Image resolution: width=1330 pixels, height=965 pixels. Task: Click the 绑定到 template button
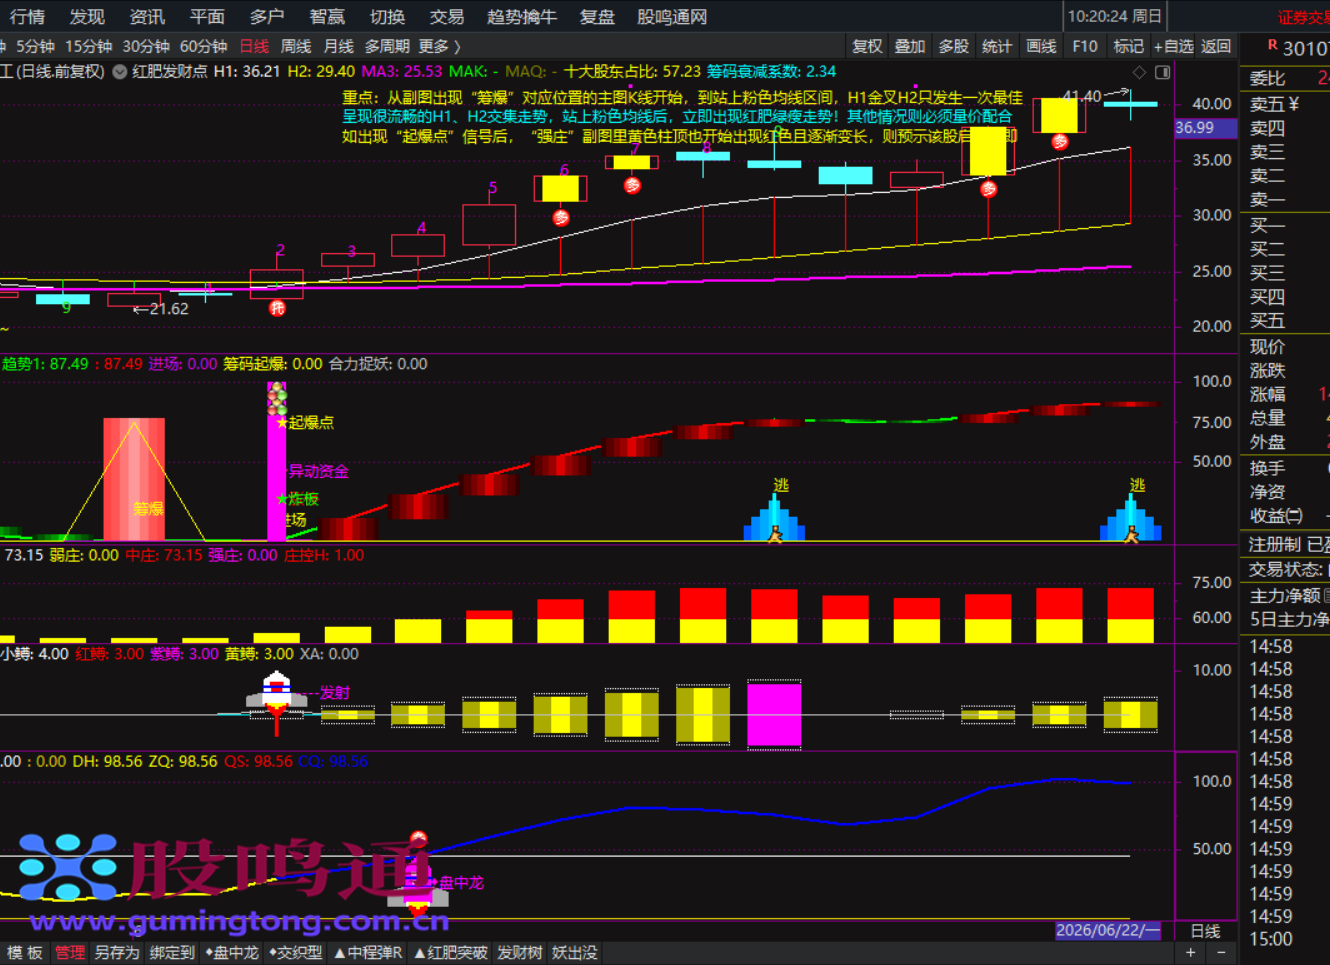(x=172, y=953)
